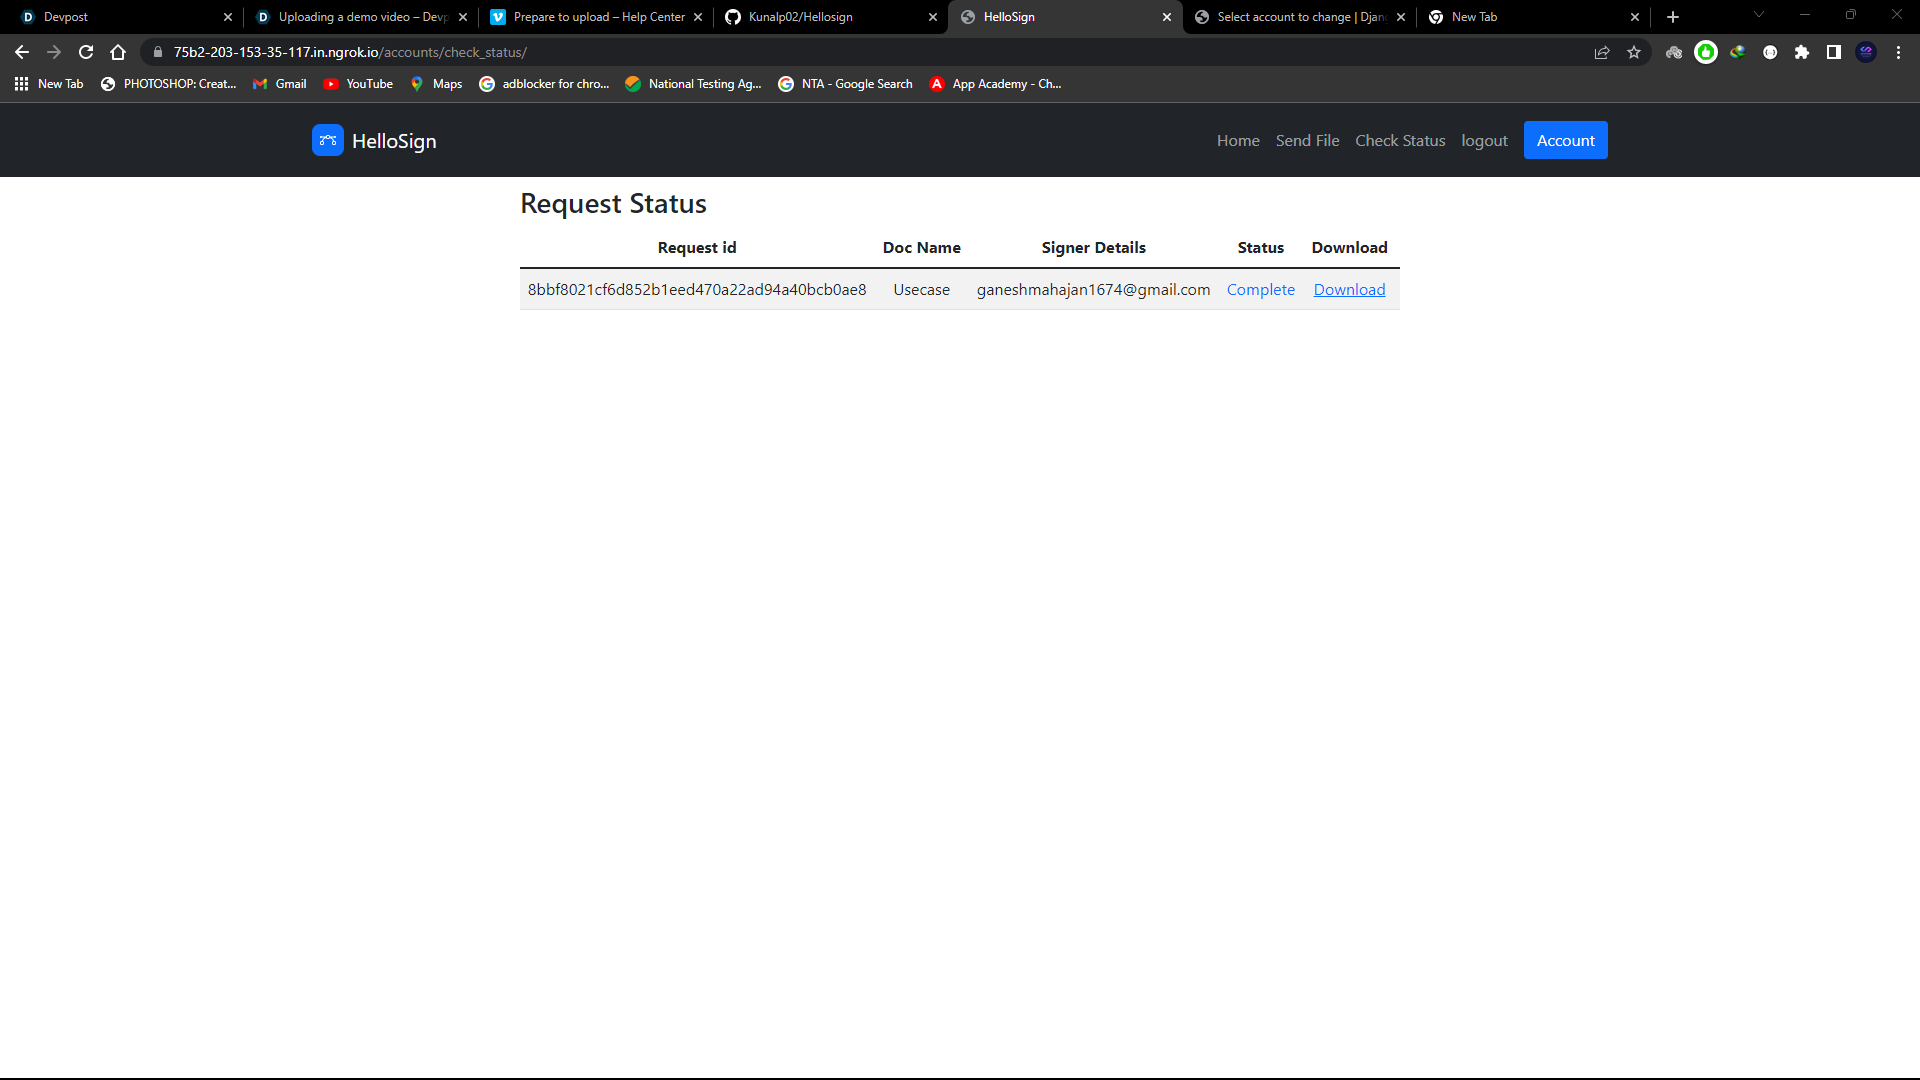Click the logout nav link
This screenshot has width=1920, height=1080.
[1484, 140]
